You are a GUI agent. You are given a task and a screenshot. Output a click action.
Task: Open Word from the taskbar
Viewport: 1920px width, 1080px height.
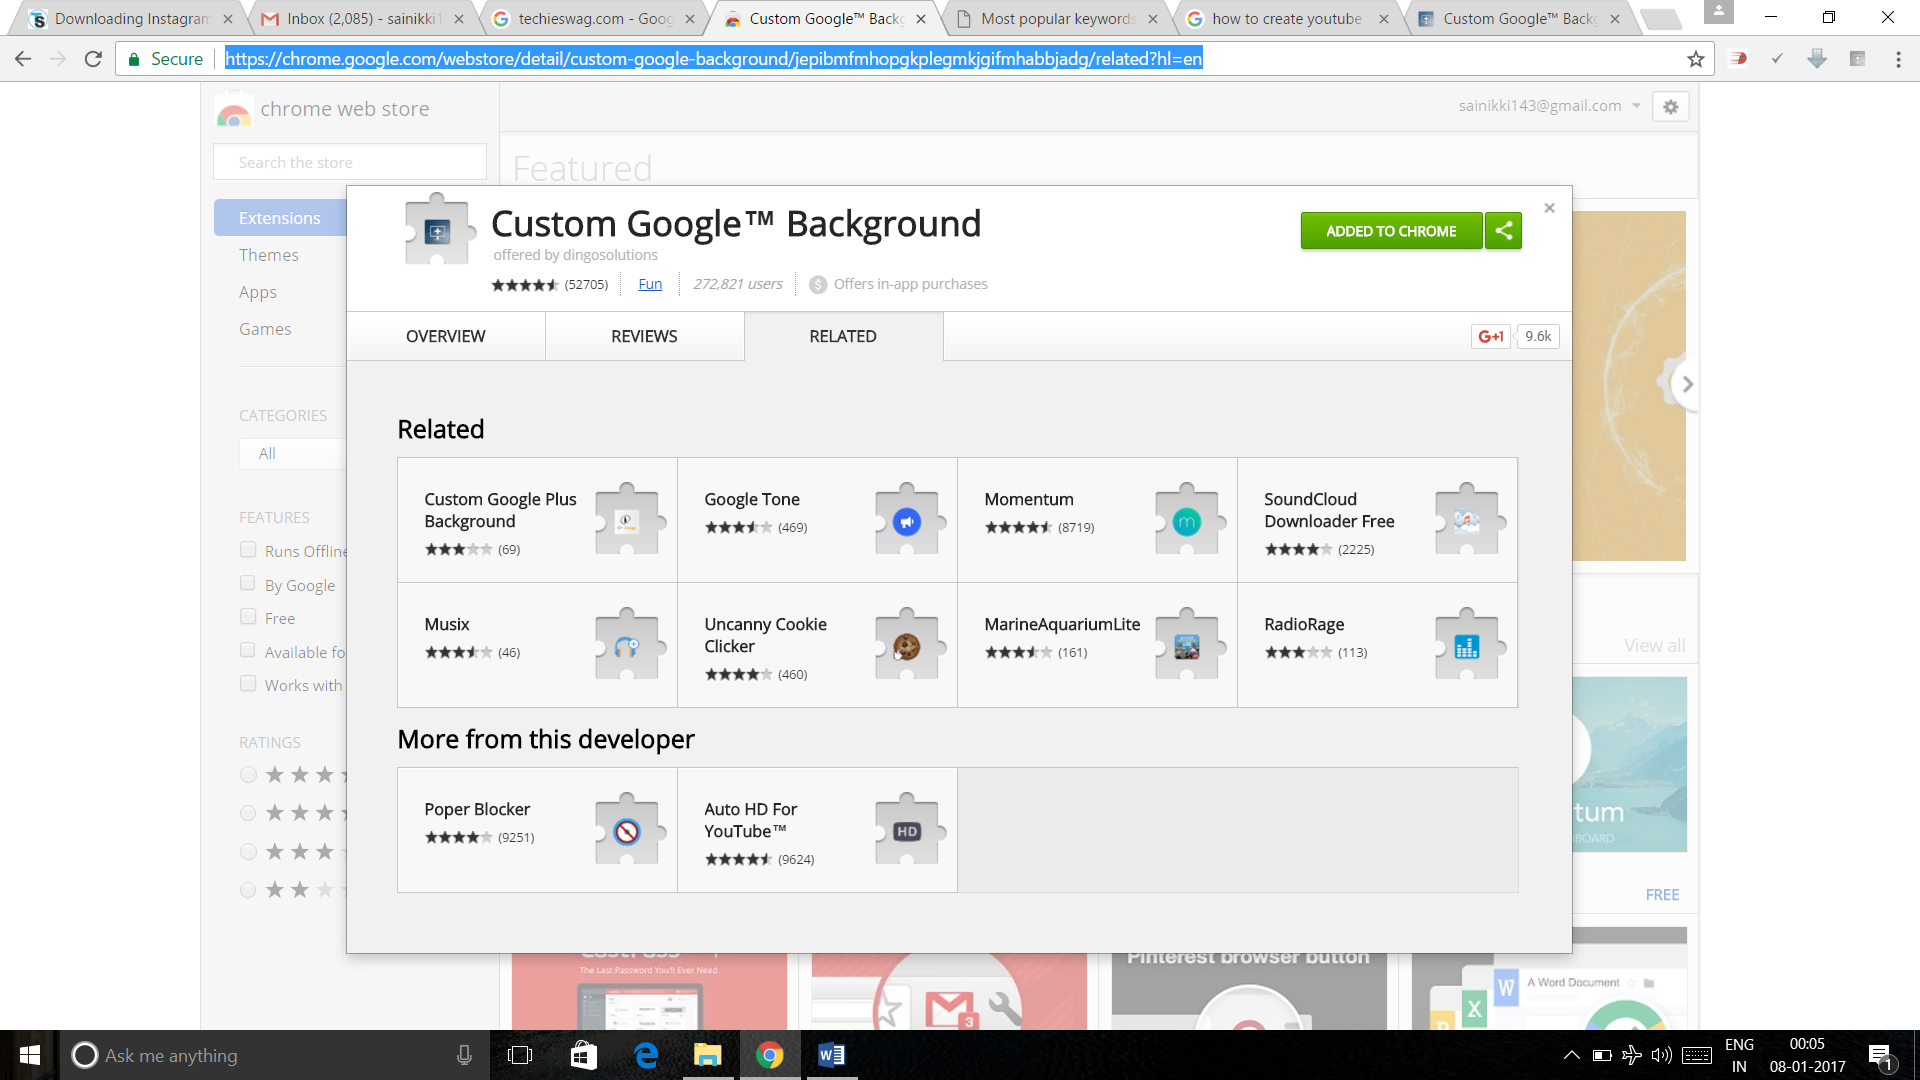[x=832, y=1055]
